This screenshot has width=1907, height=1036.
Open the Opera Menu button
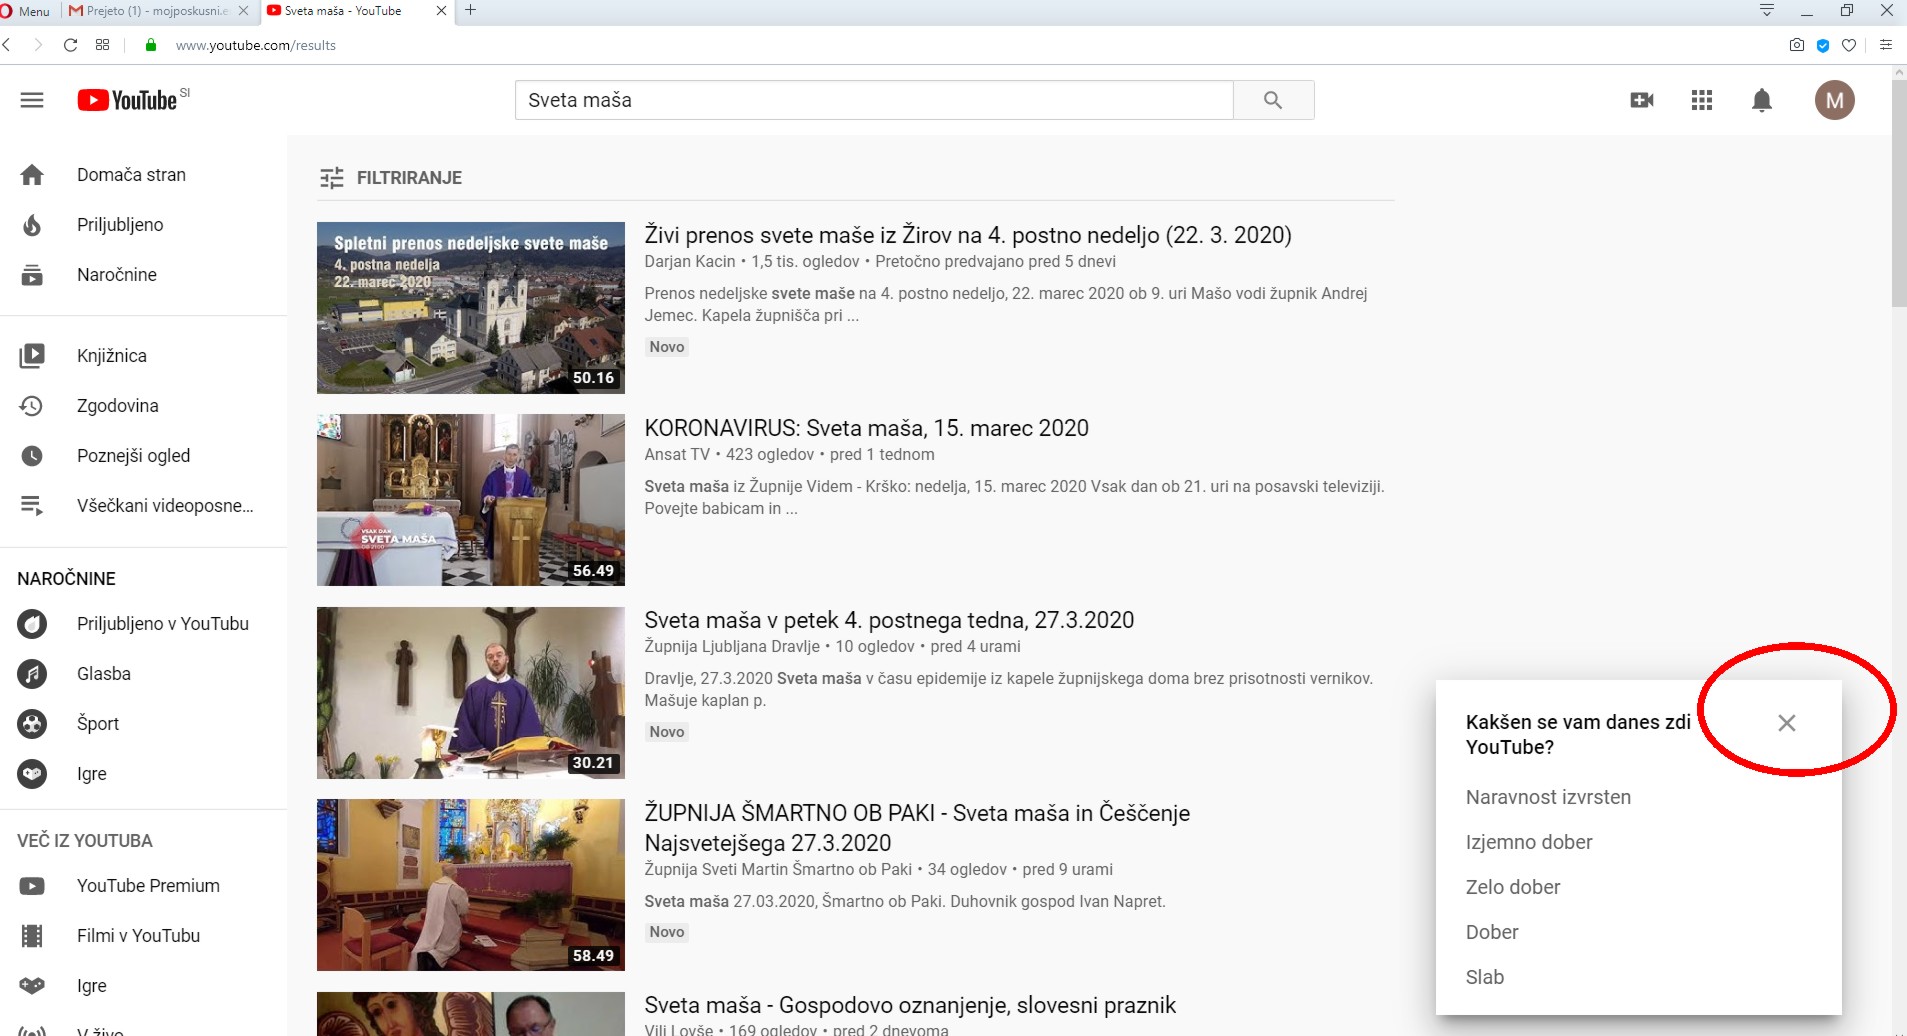26,11
